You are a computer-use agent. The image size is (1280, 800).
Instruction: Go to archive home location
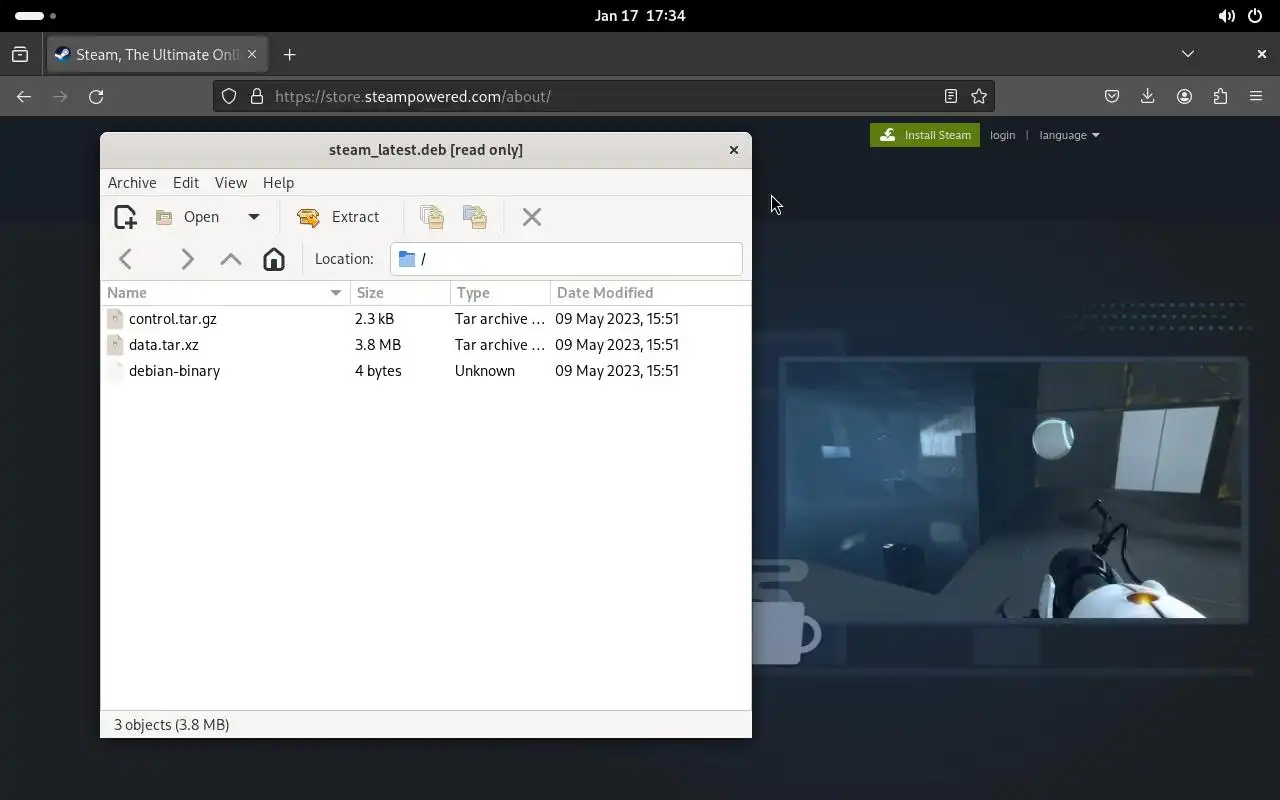[274, 259]
